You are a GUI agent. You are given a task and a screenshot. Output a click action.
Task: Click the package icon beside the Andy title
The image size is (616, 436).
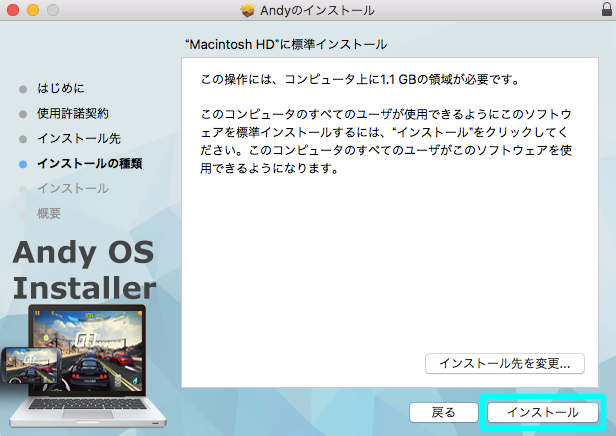pyautogui.click(x=248, y=10)
